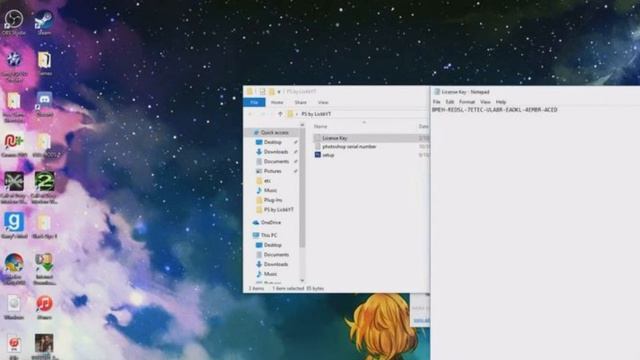
Task: Open the OBS Studio desktop icon
Action: click(13, 19)
